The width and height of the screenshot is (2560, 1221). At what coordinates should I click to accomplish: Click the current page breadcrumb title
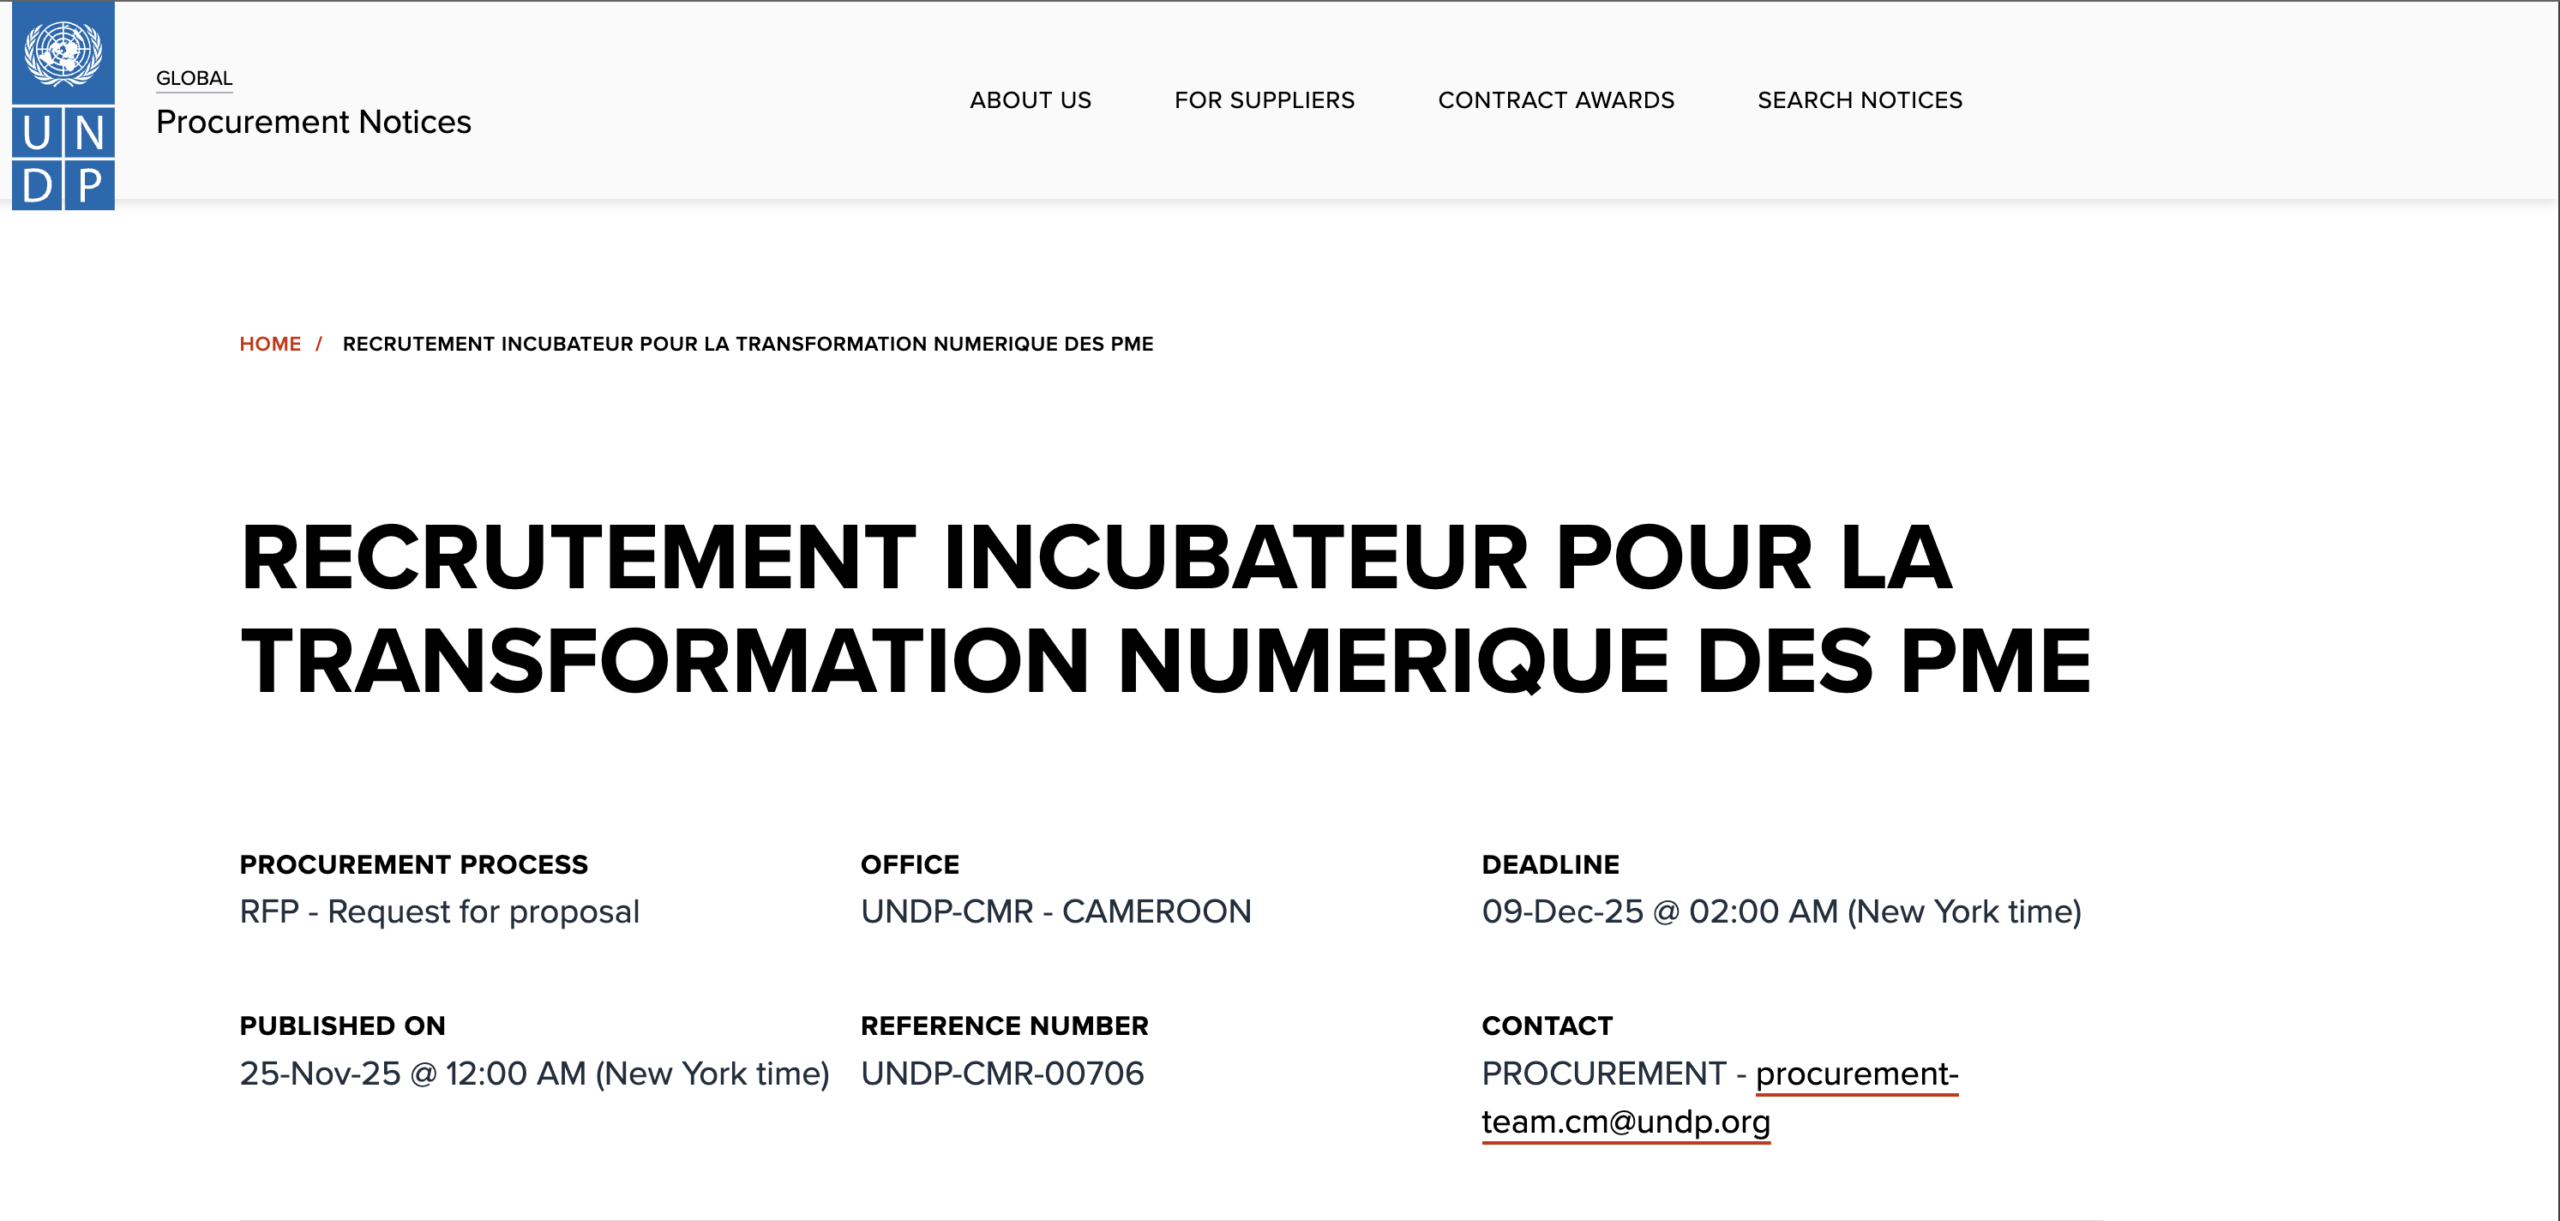click(747, 344)
